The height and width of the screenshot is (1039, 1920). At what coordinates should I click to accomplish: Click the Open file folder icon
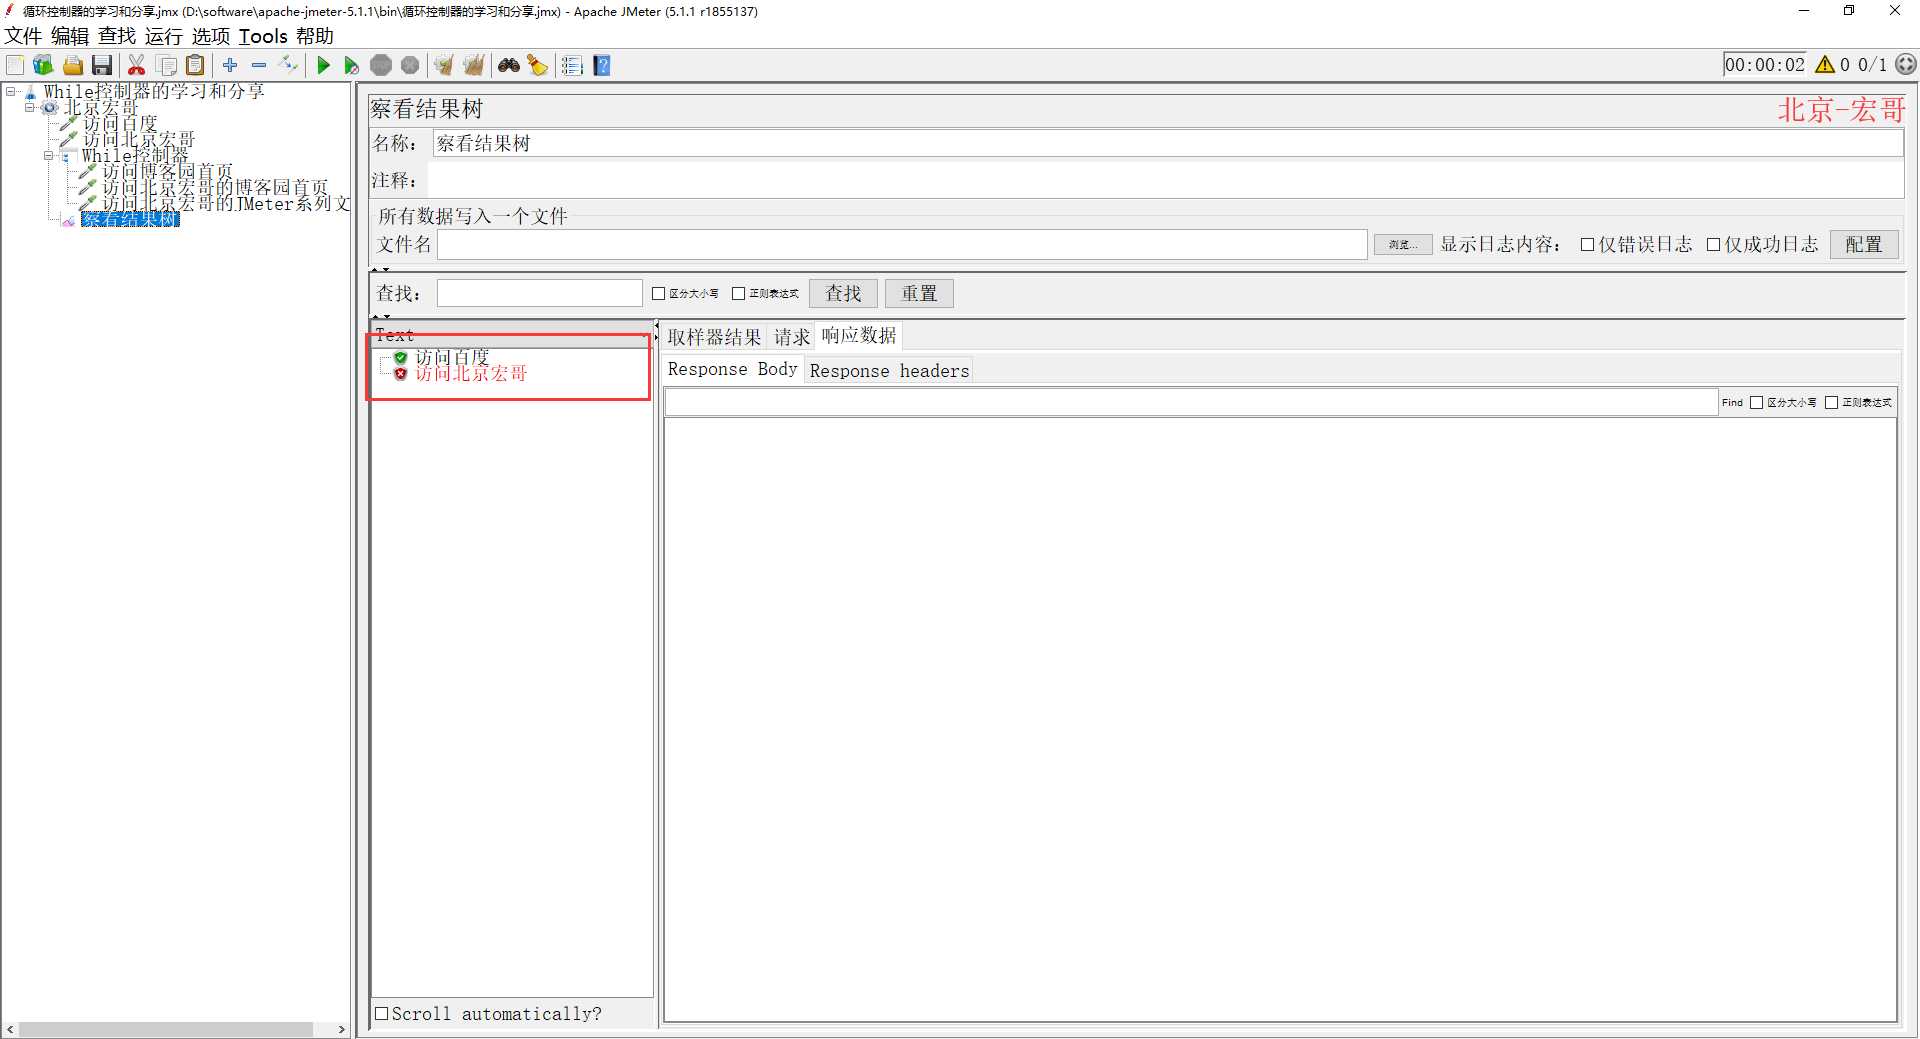[72, 66]
